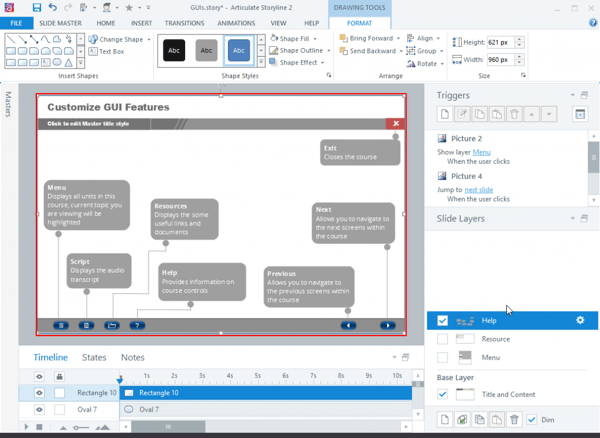600x438 pixels.
Task: Lock Oval 7 checkbox in timeline
Action: coord(59,410)
